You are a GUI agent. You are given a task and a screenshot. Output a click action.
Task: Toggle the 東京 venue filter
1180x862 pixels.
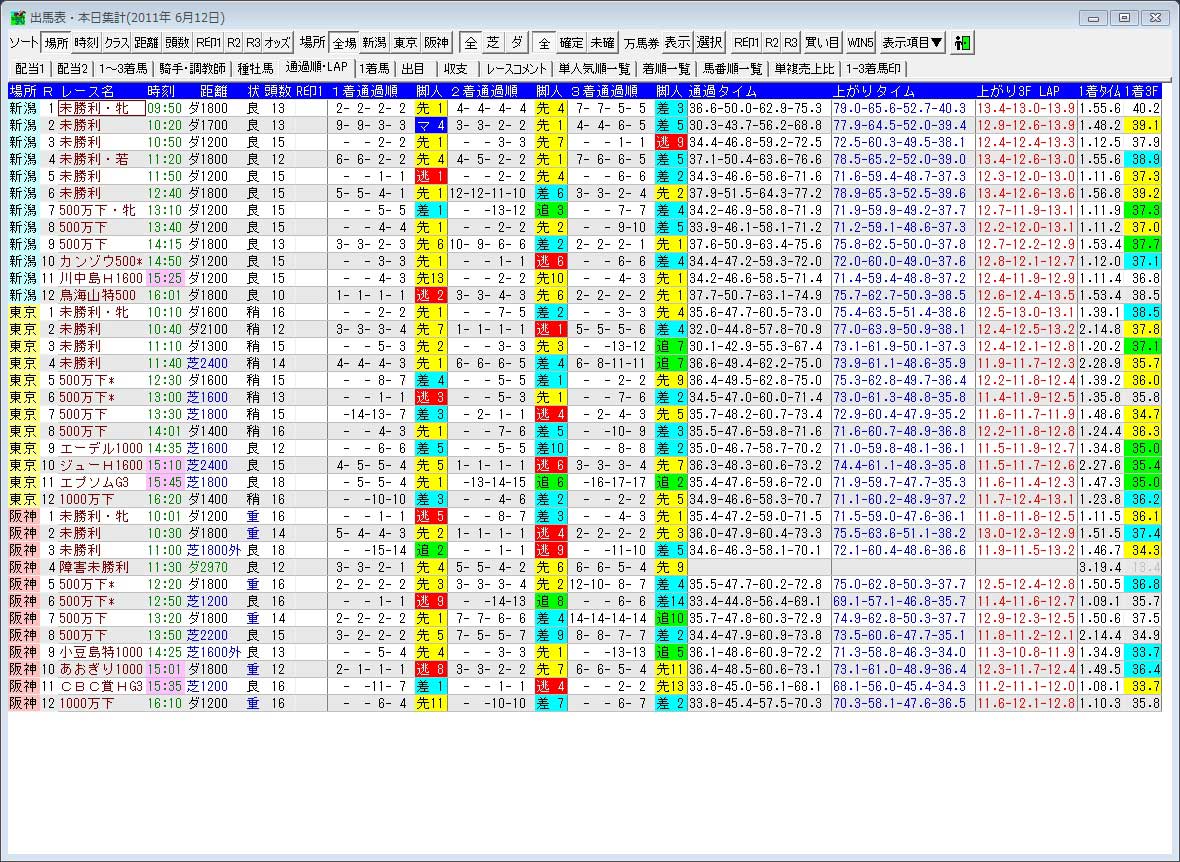[405, 43]
